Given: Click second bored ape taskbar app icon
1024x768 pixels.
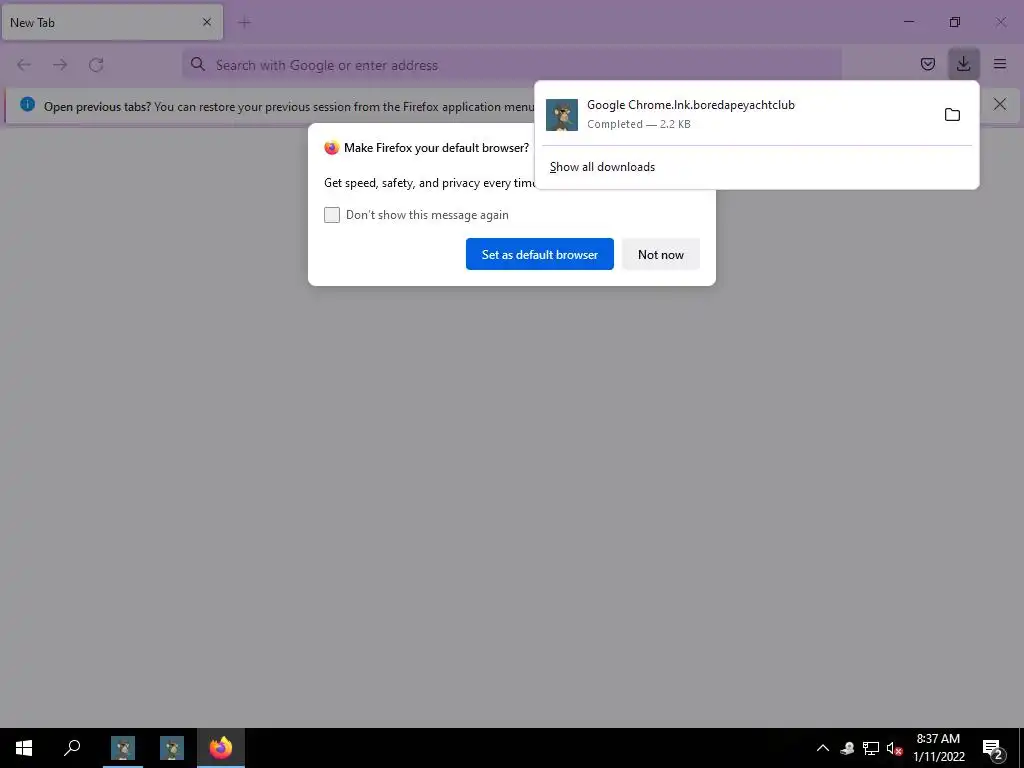Looking at the screenshot, I should [172, 748].
